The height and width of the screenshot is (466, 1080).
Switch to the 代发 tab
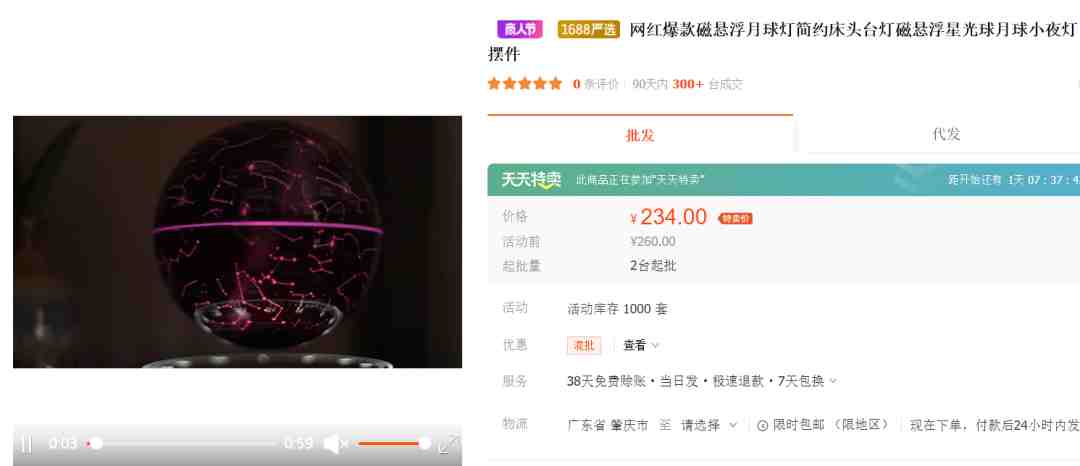click(x=946, y=134)
